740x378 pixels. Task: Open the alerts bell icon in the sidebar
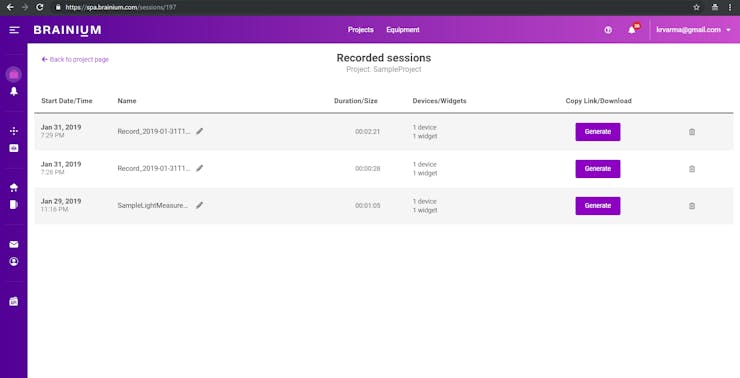click(x=14, y=92)
